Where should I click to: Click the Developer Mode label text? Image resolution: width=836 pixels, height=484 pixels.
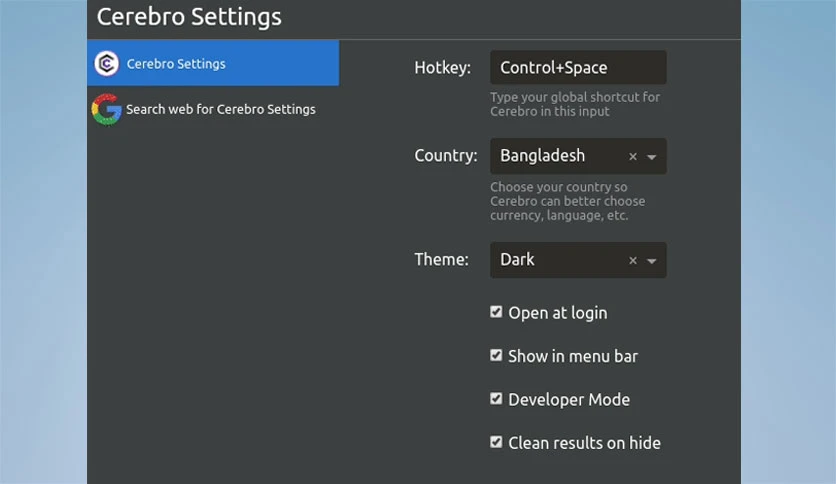point(569,400)
